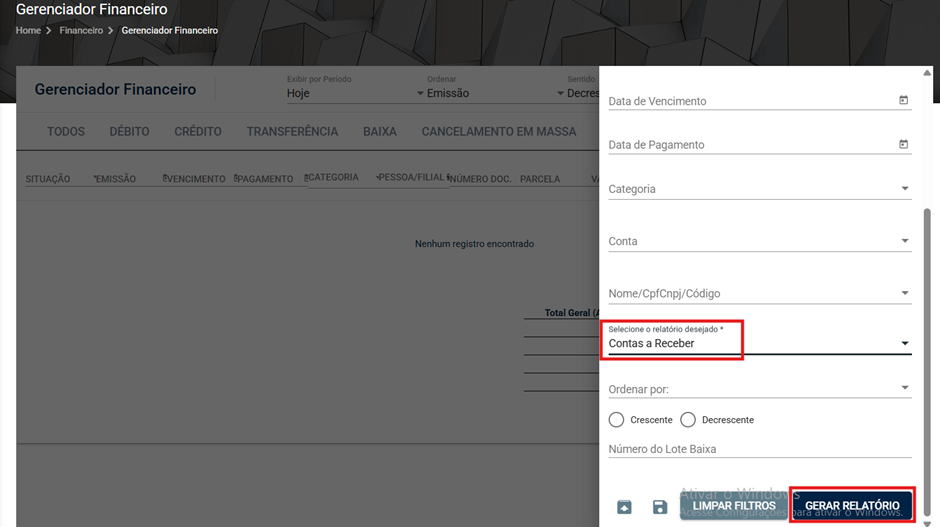Image resolution: width=940 pixels, height=527 pixels.
Task: Click the load saved filter archive icon
Action: click(x=624, y=507)
